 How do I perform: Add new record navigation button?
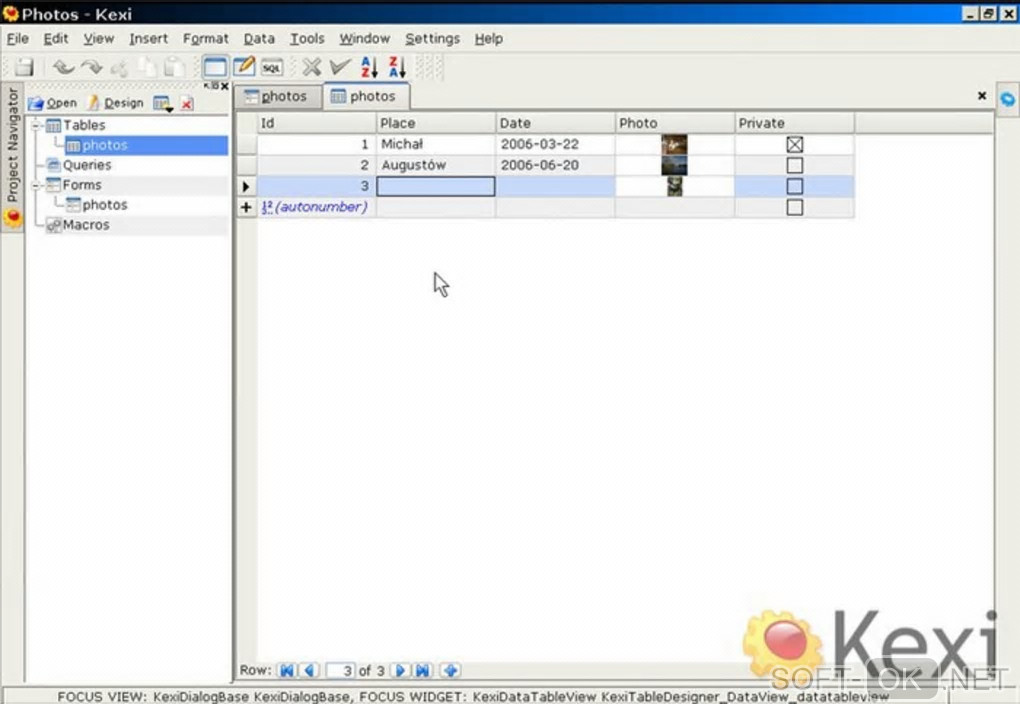click(450, 670)
